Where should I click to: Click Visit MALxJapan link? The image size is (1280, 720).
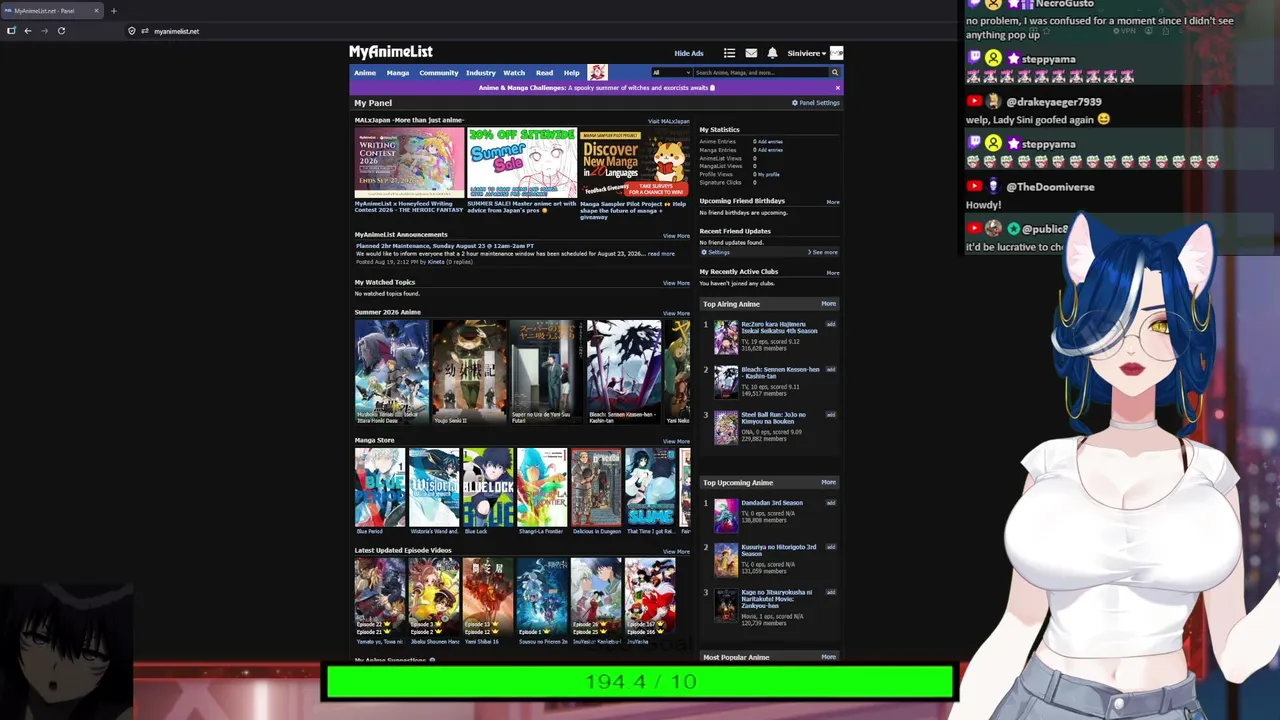coord(669,121)
